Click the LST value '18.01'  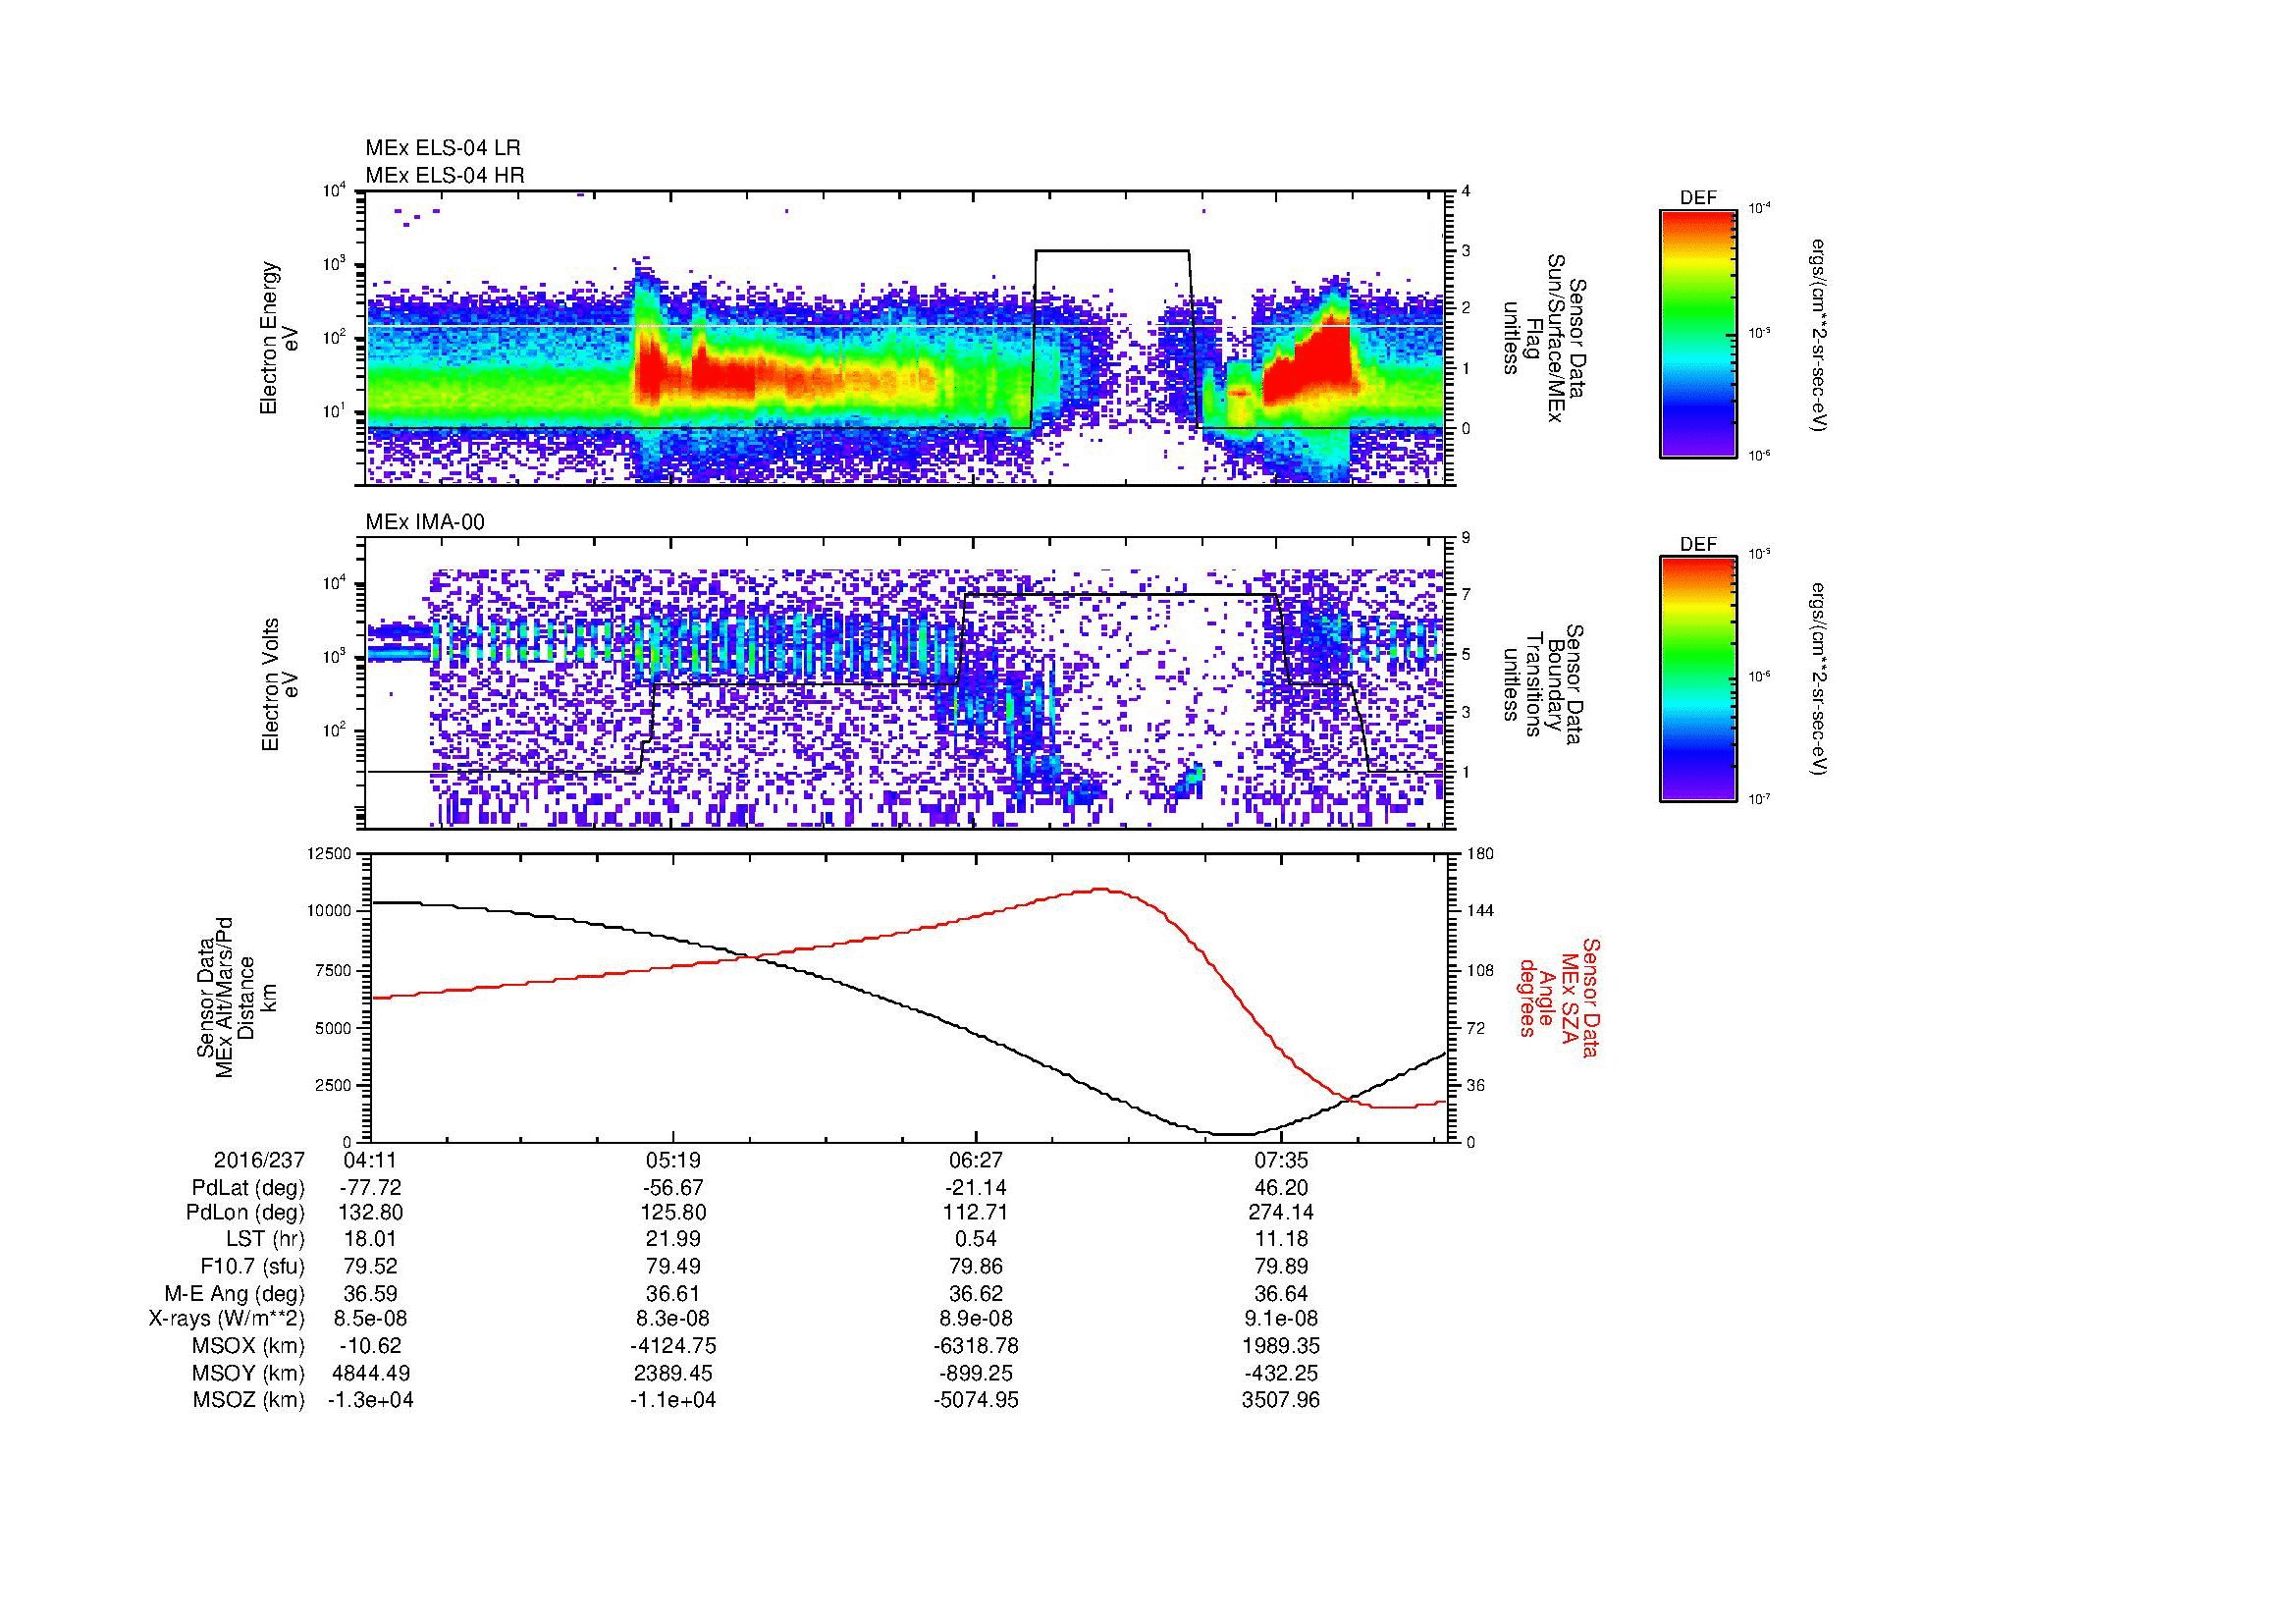[x=370, y=1239]
